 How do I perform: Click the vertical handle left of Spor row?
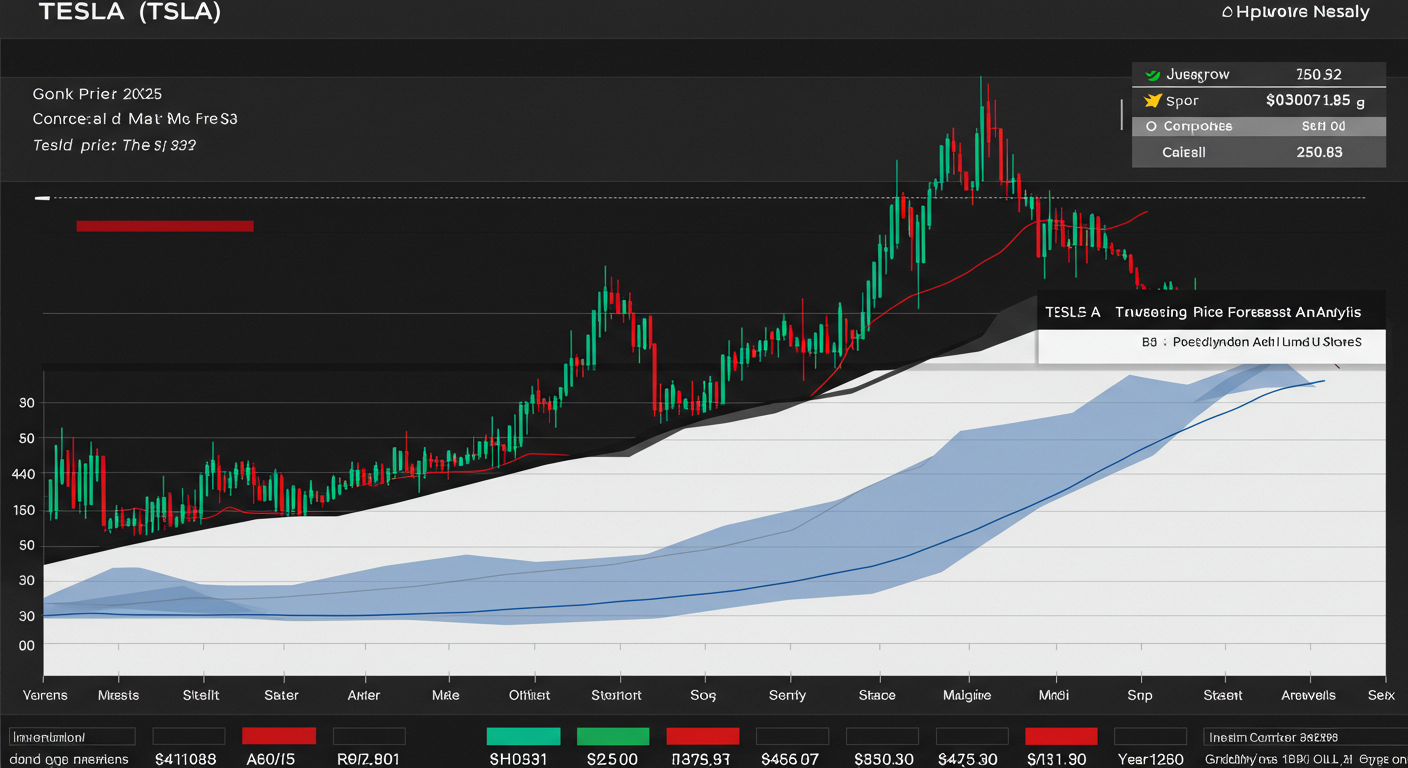pos(1122,113)
